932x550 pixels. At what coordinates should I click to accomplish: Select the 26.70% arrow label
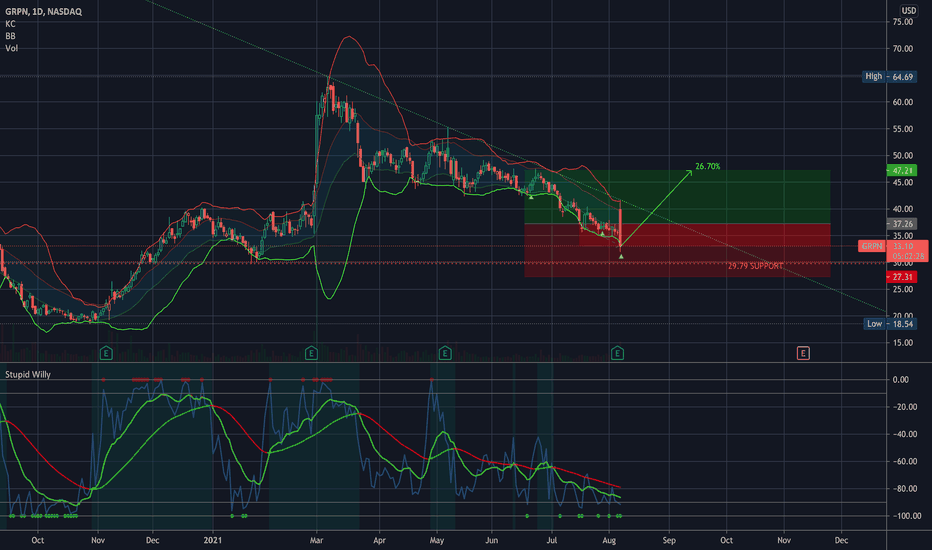707,166
